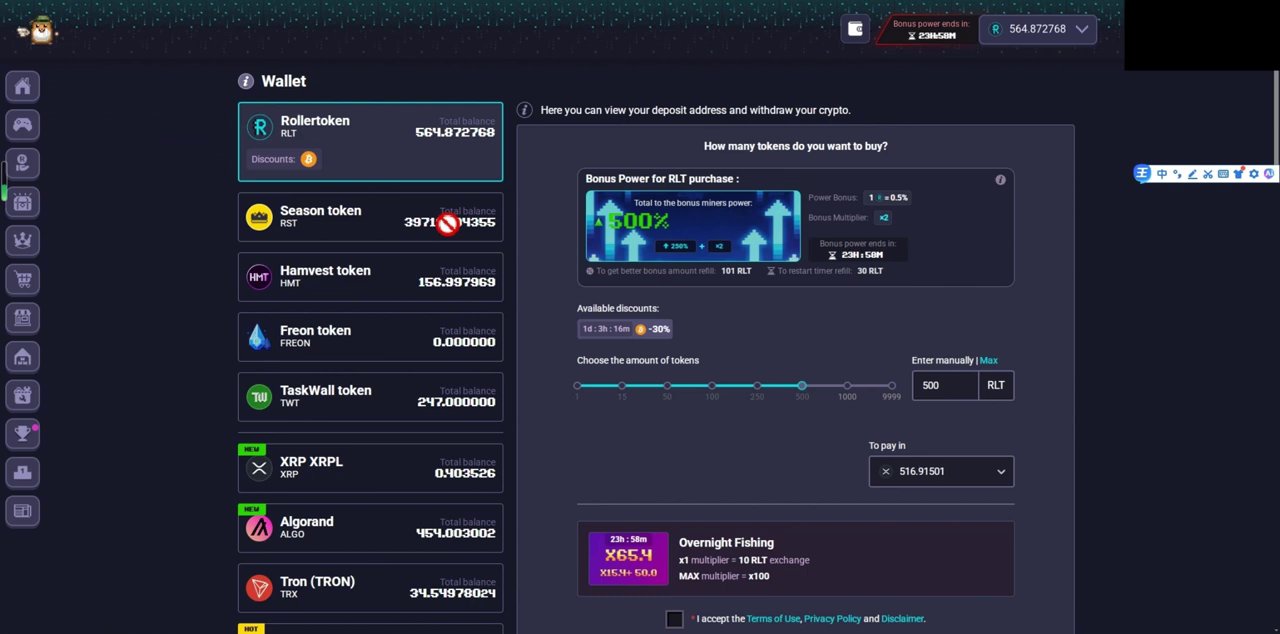
Task: Open the Home page from the sidebar
Action: (x=23, y=86)
